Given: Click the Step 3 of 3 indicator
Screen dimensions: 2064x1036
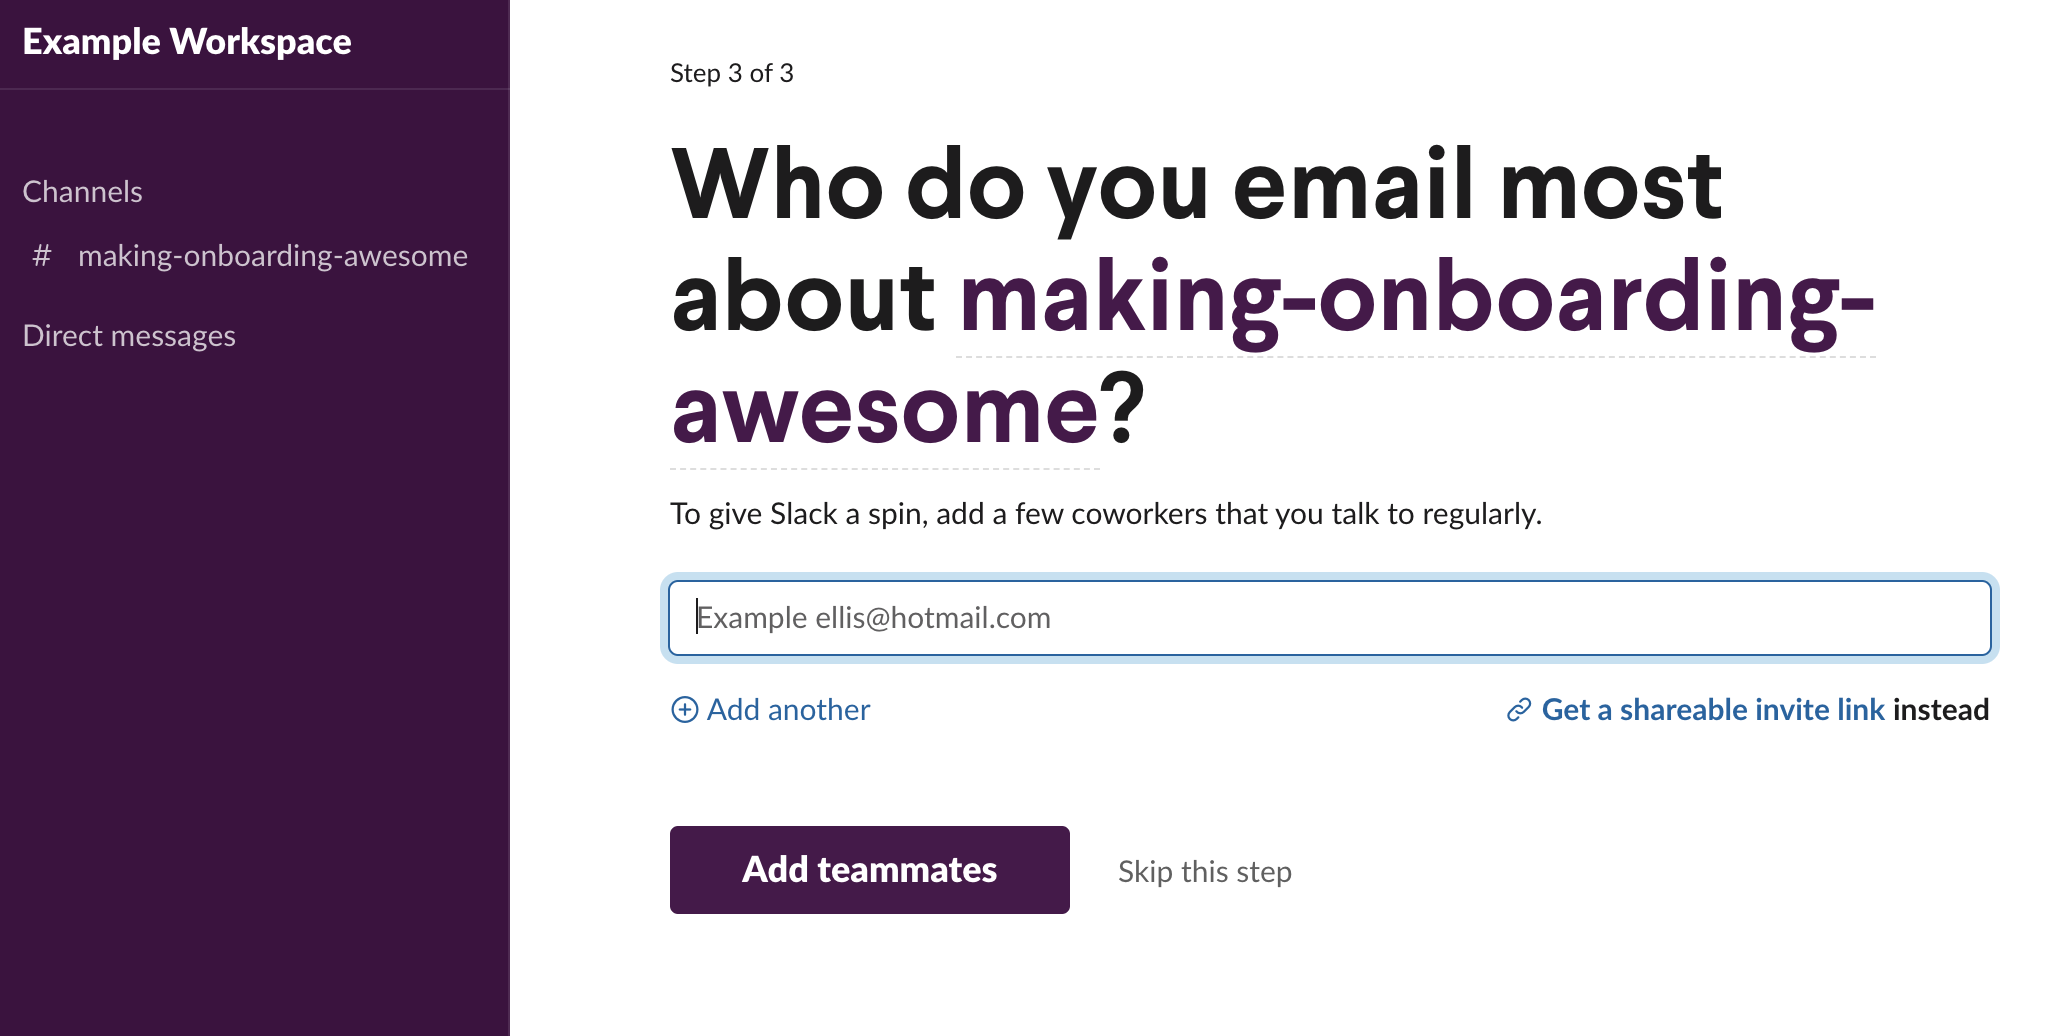Looking at the screenshot, I should 731,73.
